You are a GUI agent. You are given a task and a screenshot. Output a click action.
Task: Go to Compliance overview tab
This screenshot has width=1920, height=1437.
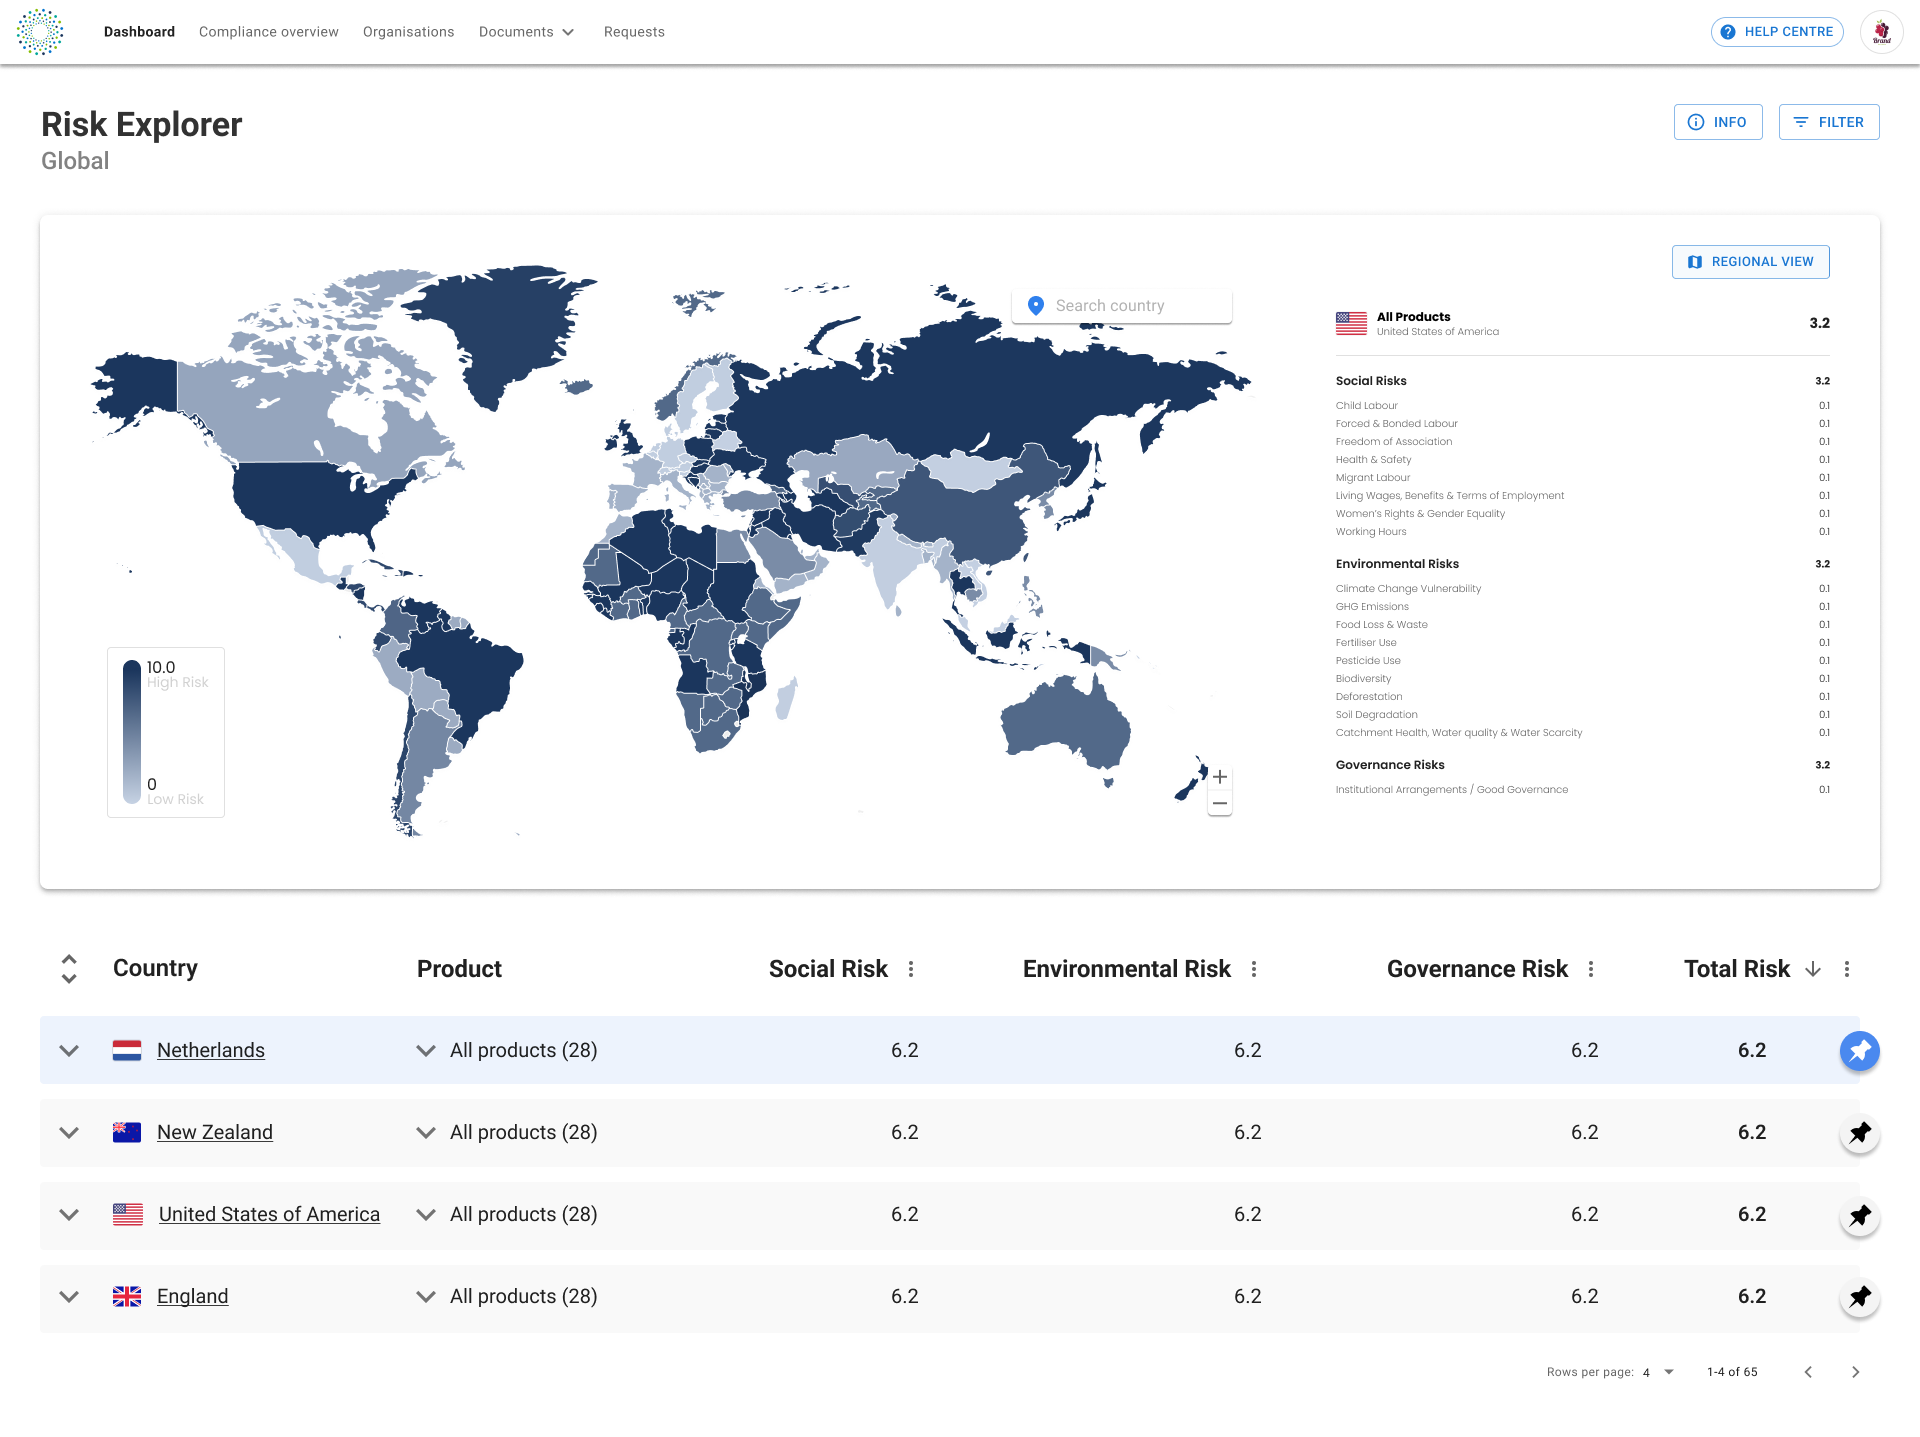pos(268,32)
